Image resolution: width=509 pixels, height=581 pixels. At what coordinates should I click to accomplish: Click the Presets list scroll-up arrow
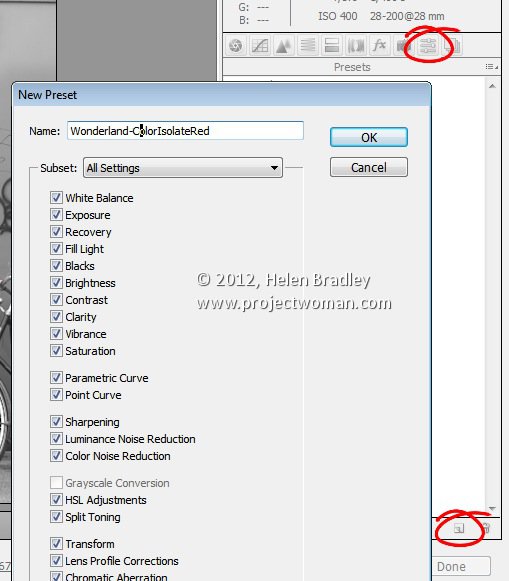492,86
